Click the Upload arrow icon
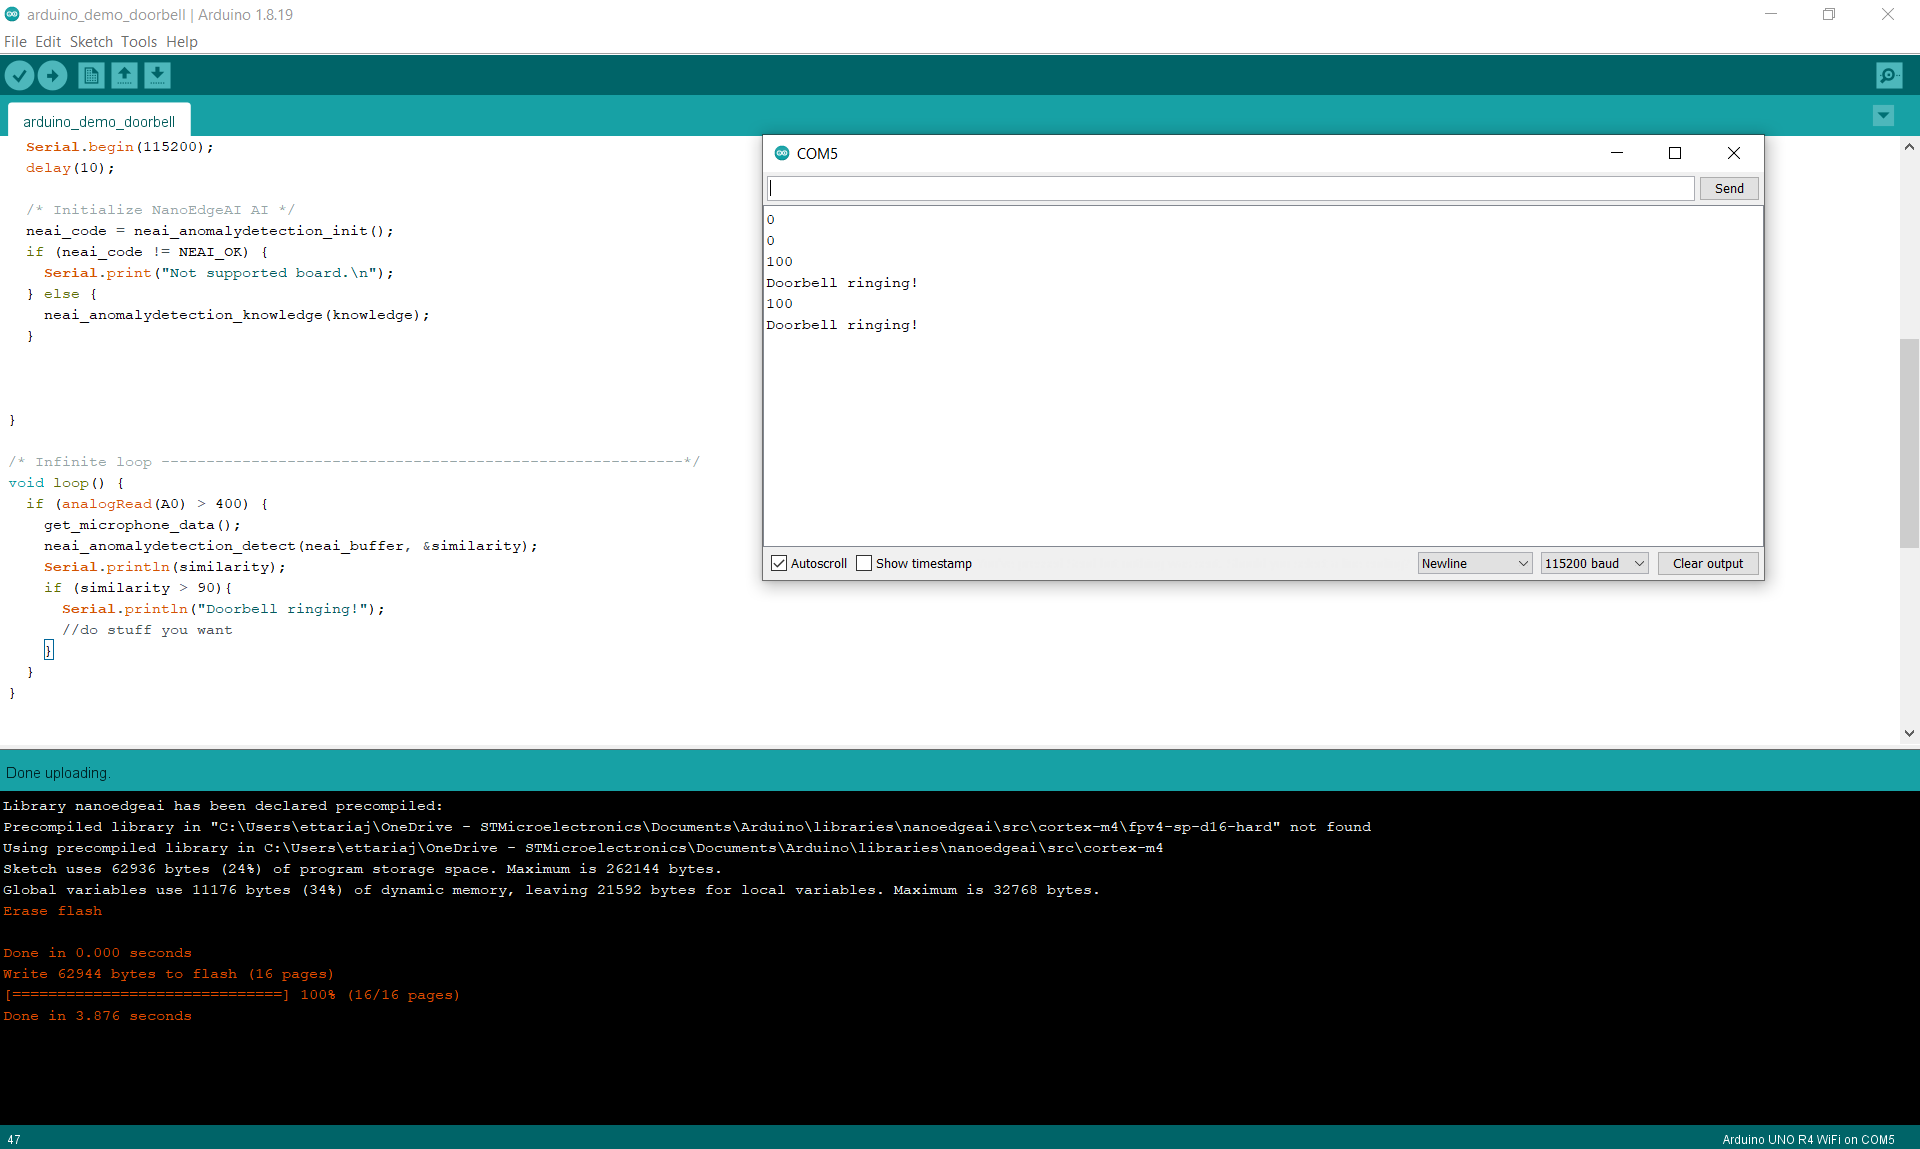The height and width of the screenshot is (1149, 1920). click(52, 75)
